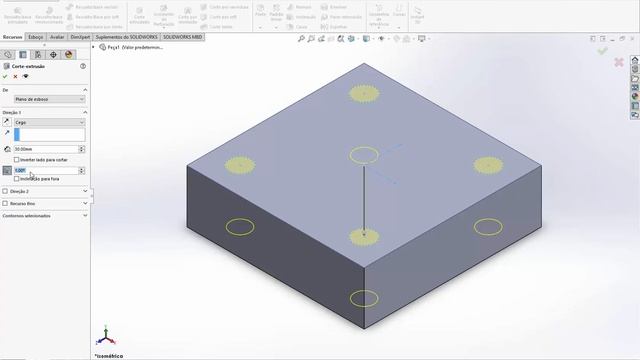Open the SOLIDWORKS MBD tab

click(x=183, y=37)
